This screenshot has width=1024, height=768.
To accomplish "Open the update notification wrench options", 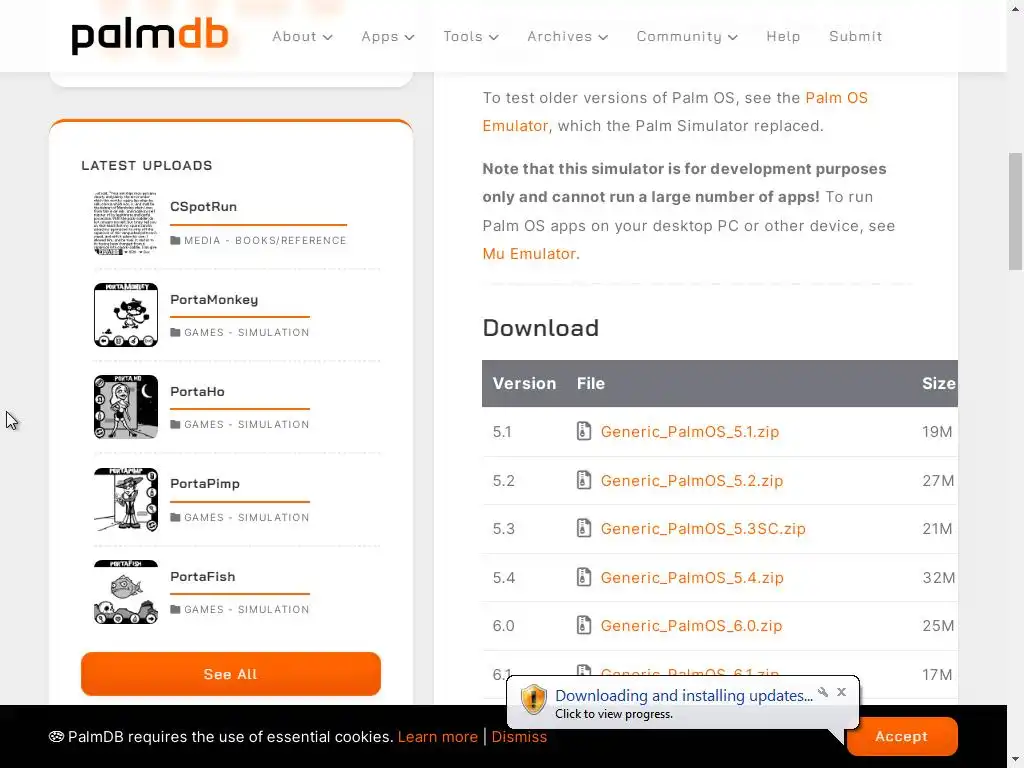I will tap(823, 692).
